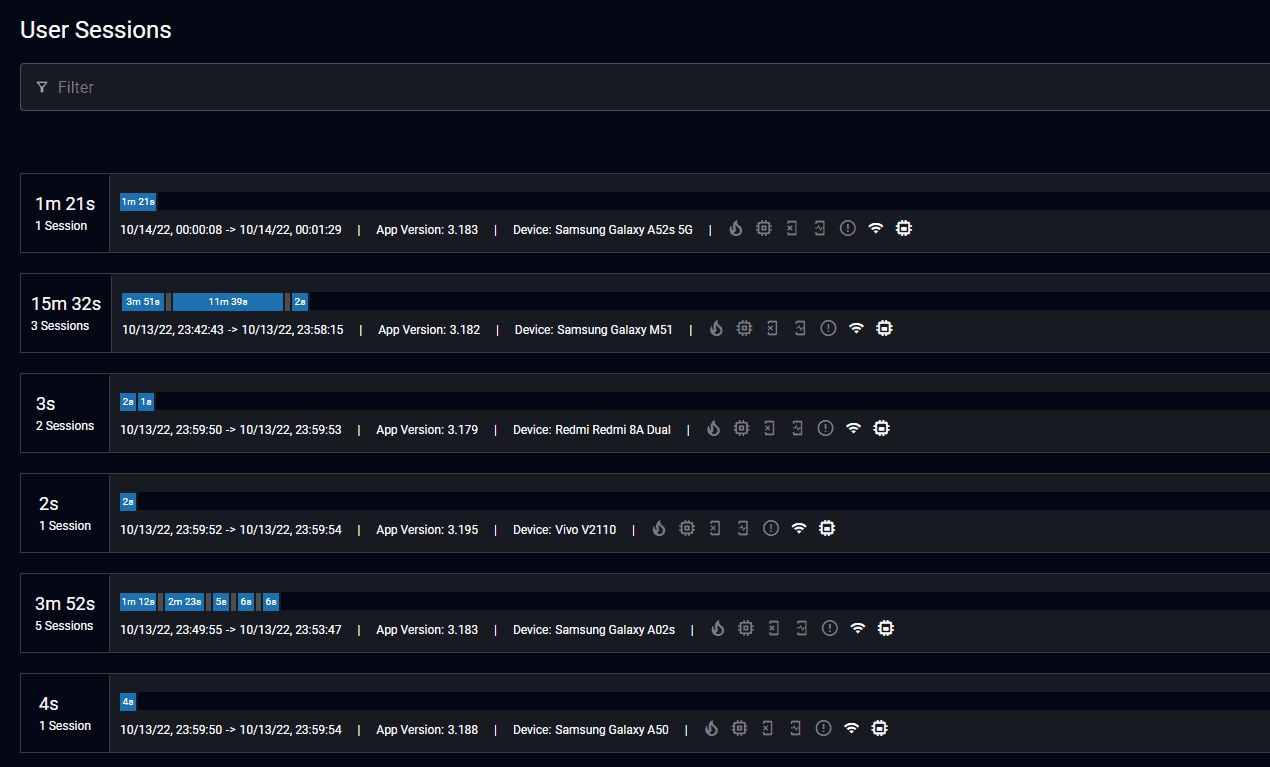Click the "App Version: 3.195" text
Image resolution: width=1270 pixels, height=767 pixels.
click(x=427, y=530)
